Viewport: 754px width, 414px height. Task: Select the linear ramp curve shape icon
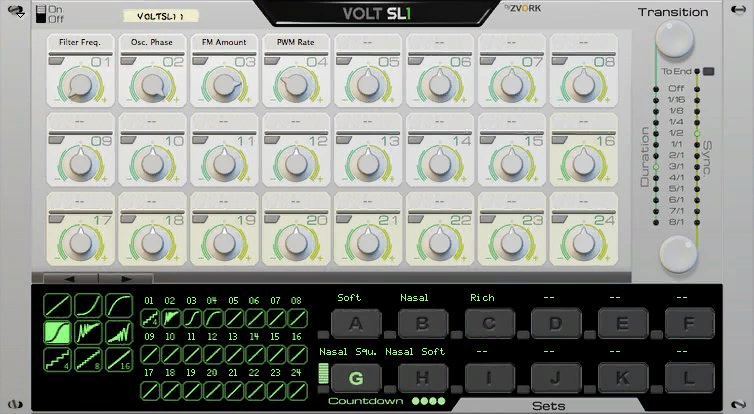click(x=58, y=305)
